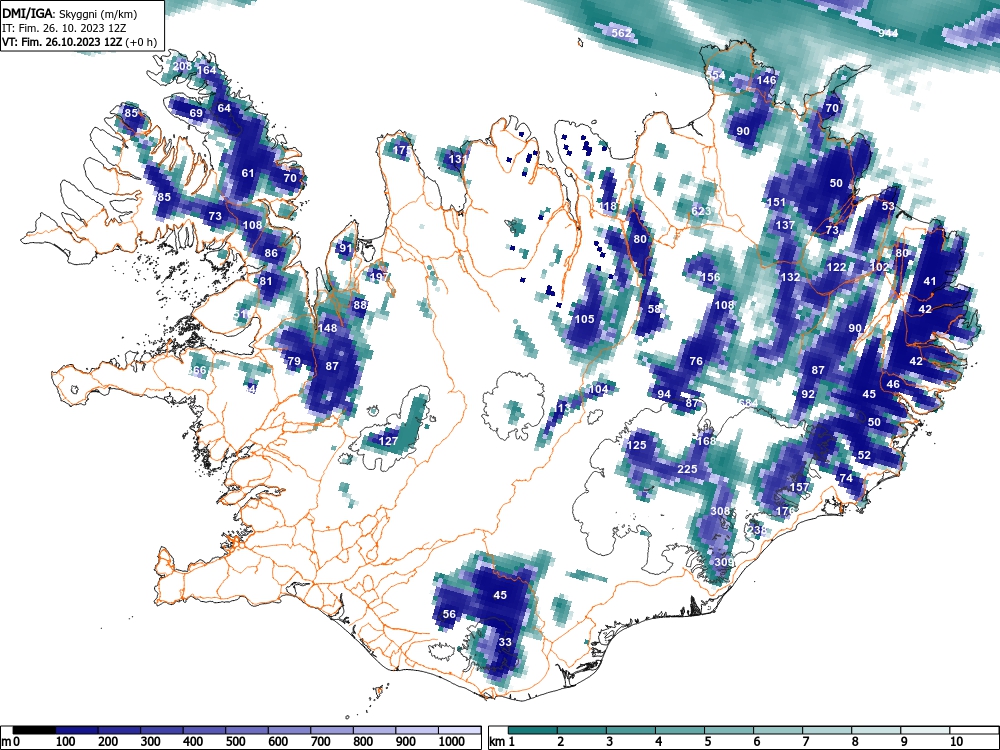Choose the lightest lavender swatch above 1000 m
Screen dimensions: 1000x750
click(459, 730)
